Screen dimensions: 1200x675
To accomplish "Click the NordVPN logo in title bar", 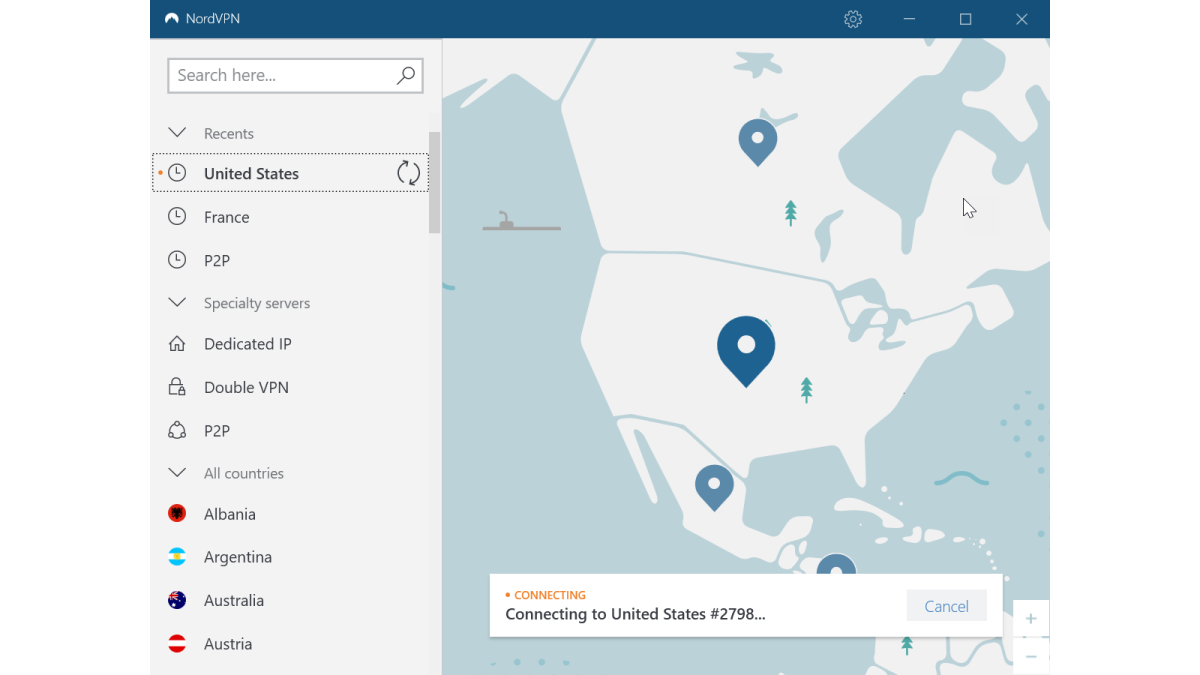I will click(x=172, y=19).
